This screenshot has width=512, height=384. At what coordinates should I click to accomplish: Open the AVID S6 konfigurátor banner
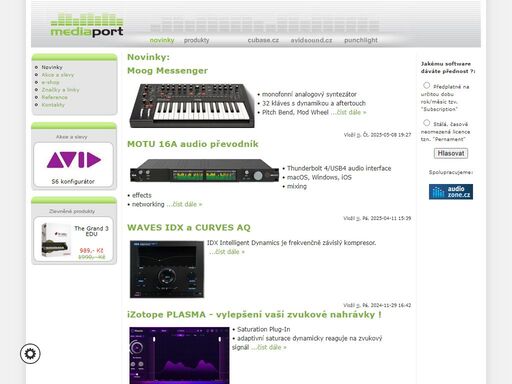(73, 165)
